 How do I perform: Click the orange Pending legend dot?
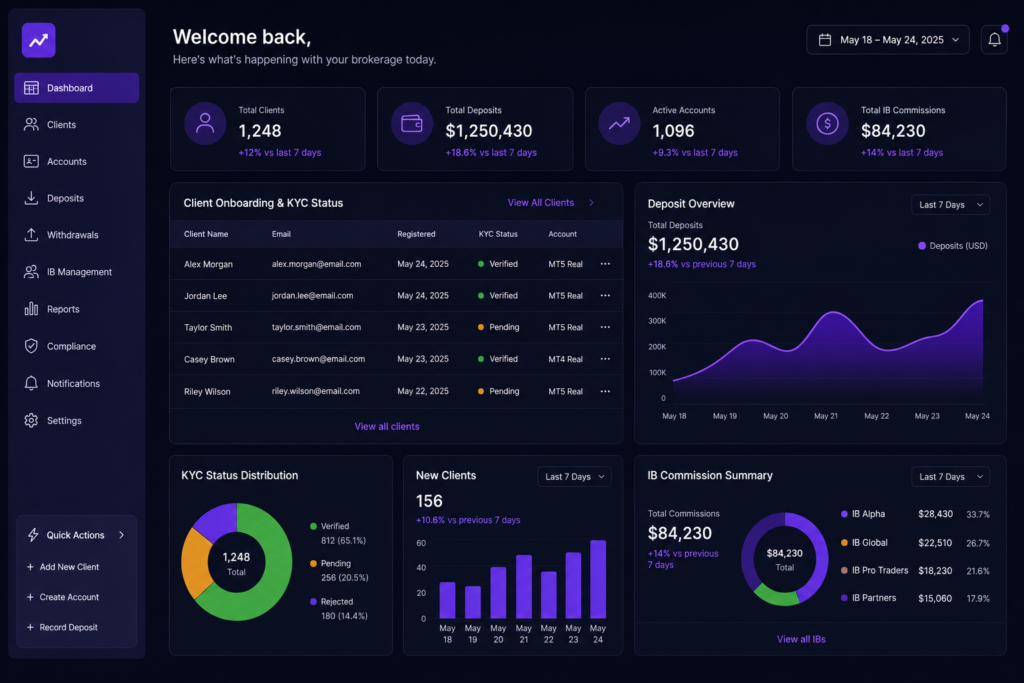[313, 564]
